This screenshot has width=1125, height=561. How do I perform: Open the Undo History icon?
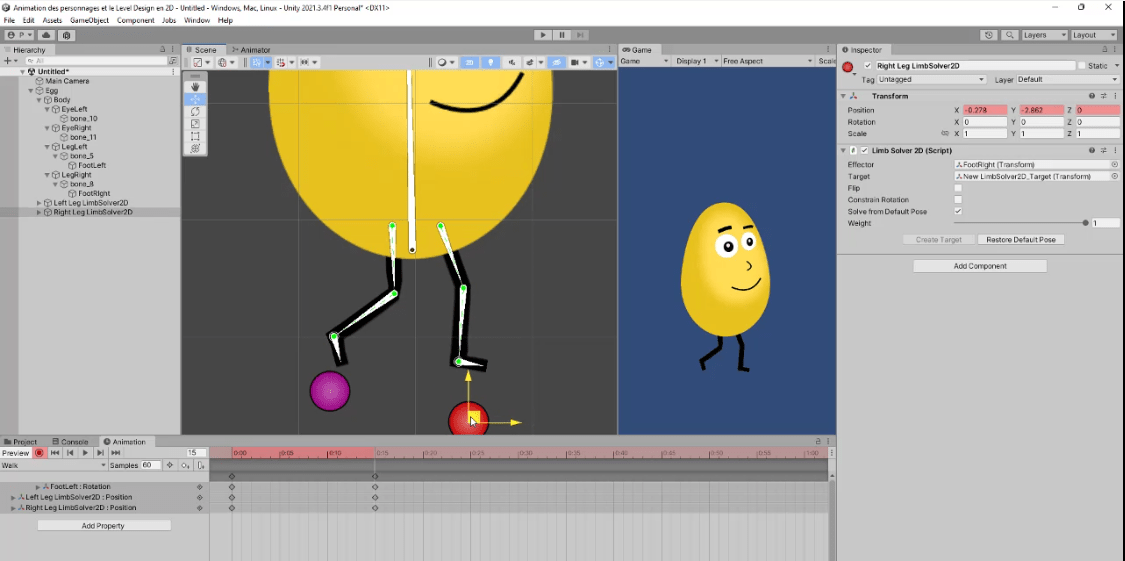point(989,35)
